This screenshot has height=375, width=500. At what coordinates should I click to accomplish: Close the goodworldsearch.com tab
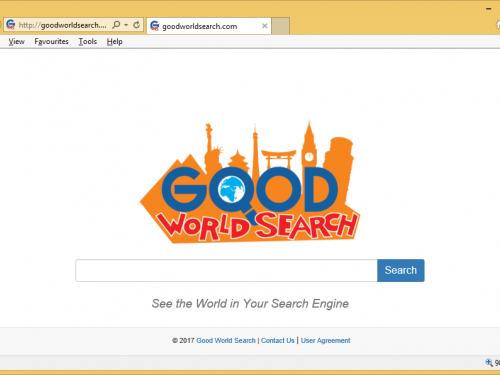pyautogui.click(x=264, y=26)
